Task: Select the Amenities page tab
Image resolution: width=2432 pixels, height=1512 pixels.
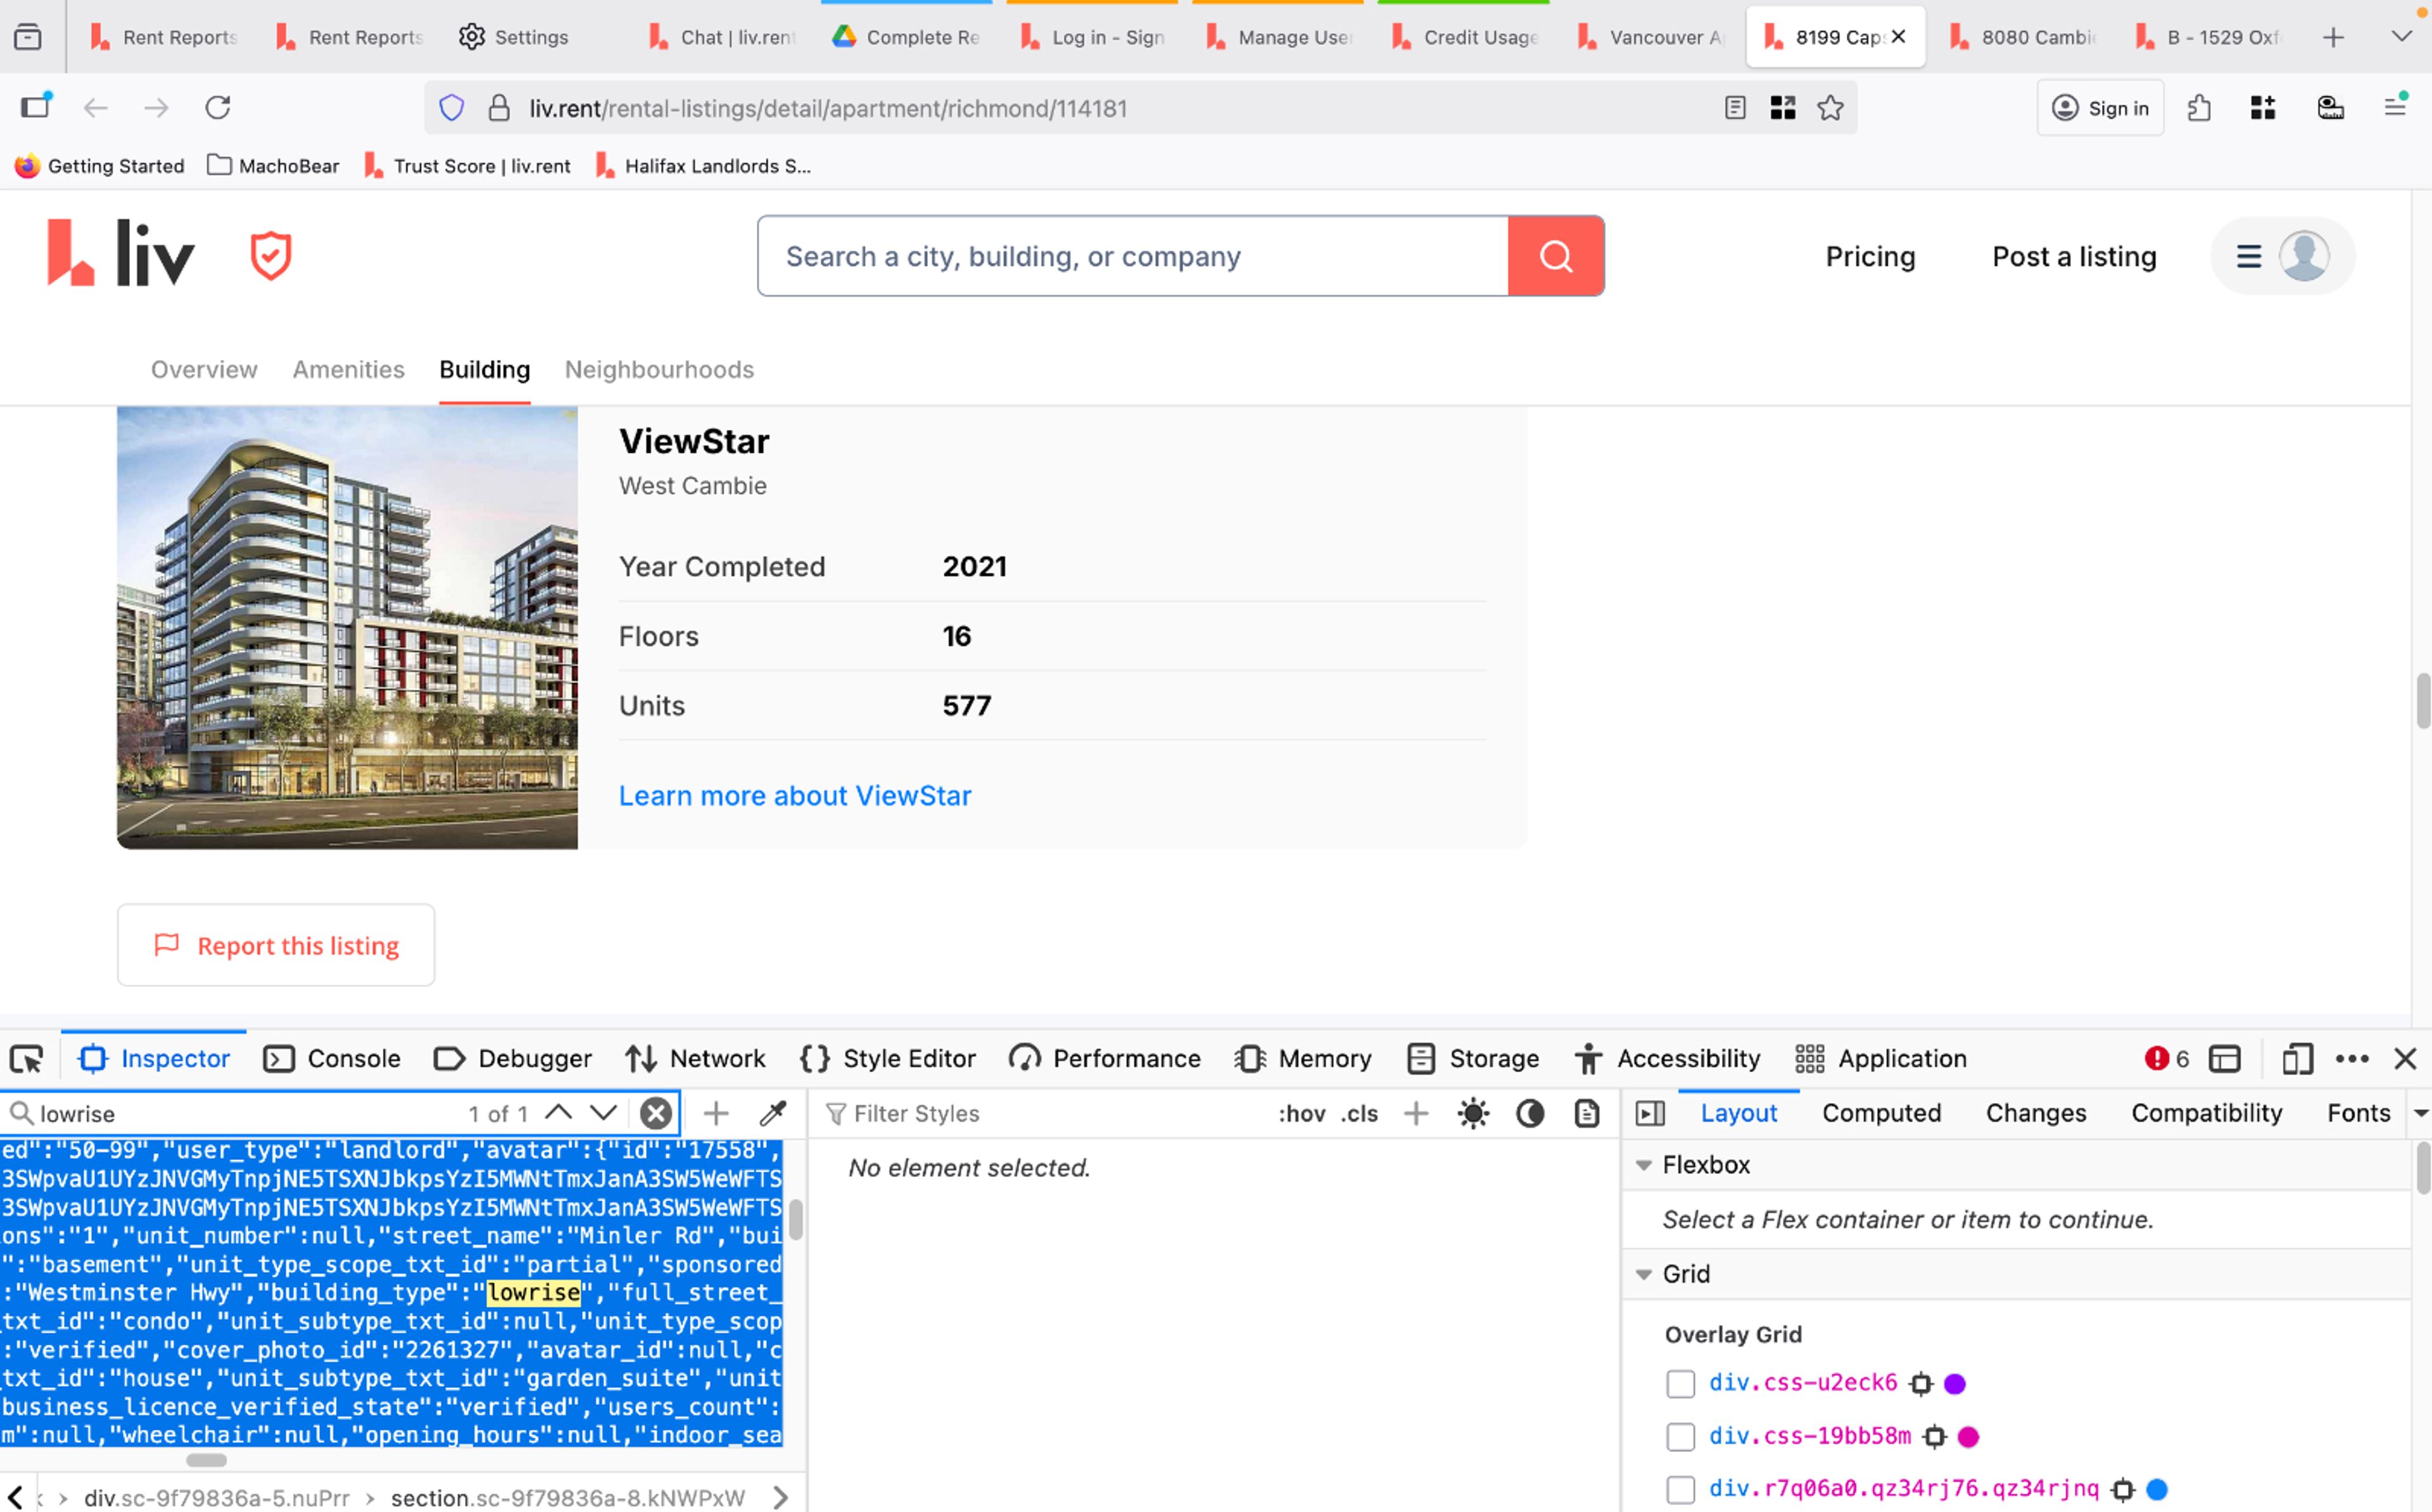Action: [348, 370]
